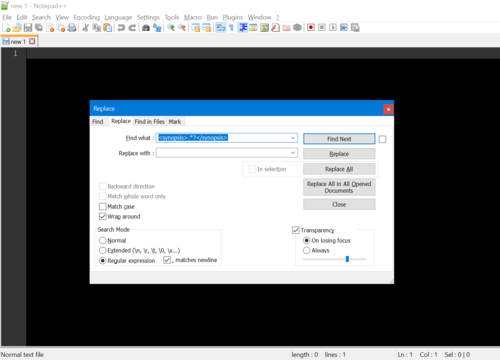
Task: Toggle the Word Wrap toolbar icon
Action: tap(221, 28)
